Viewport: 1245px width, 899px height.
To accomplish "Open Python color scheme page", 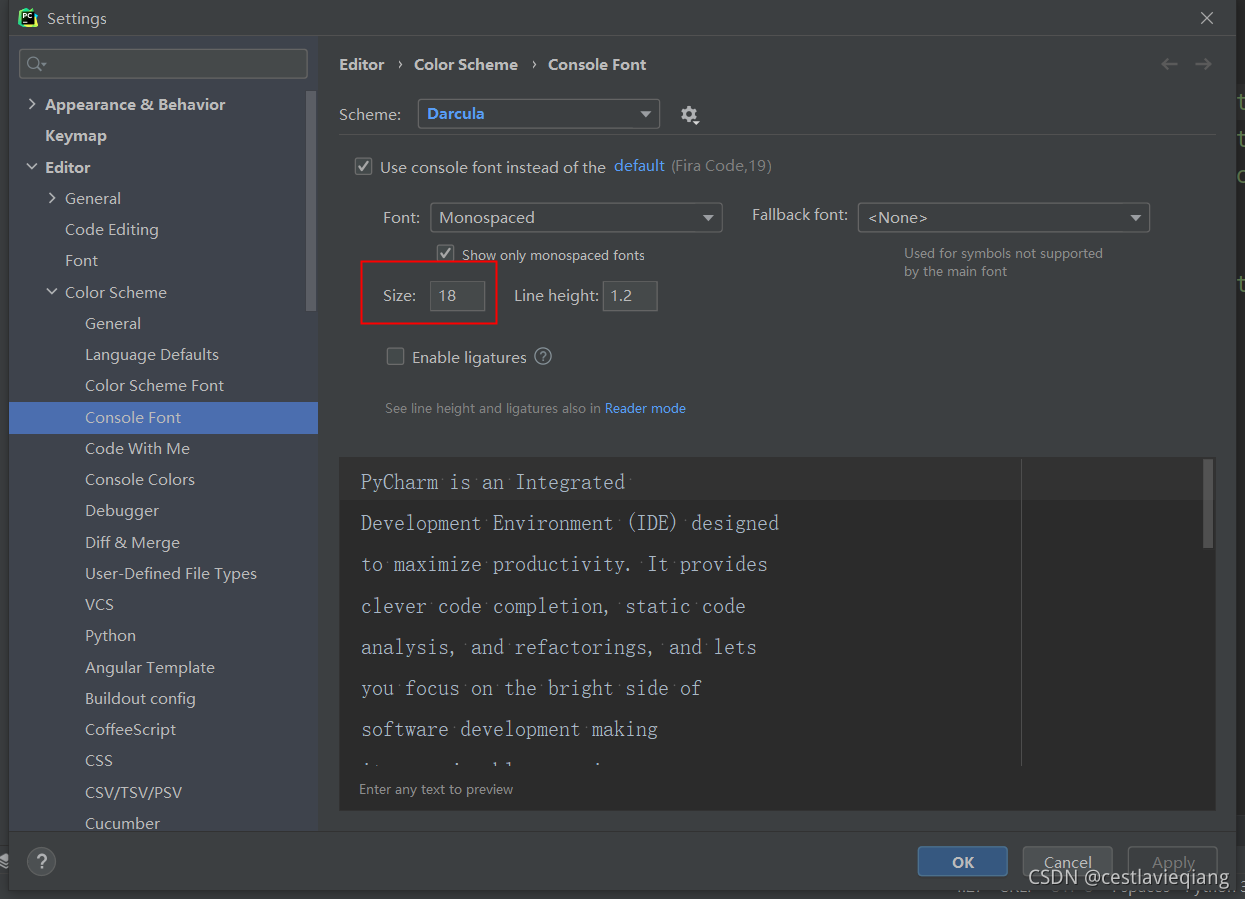I will (110, 635).
